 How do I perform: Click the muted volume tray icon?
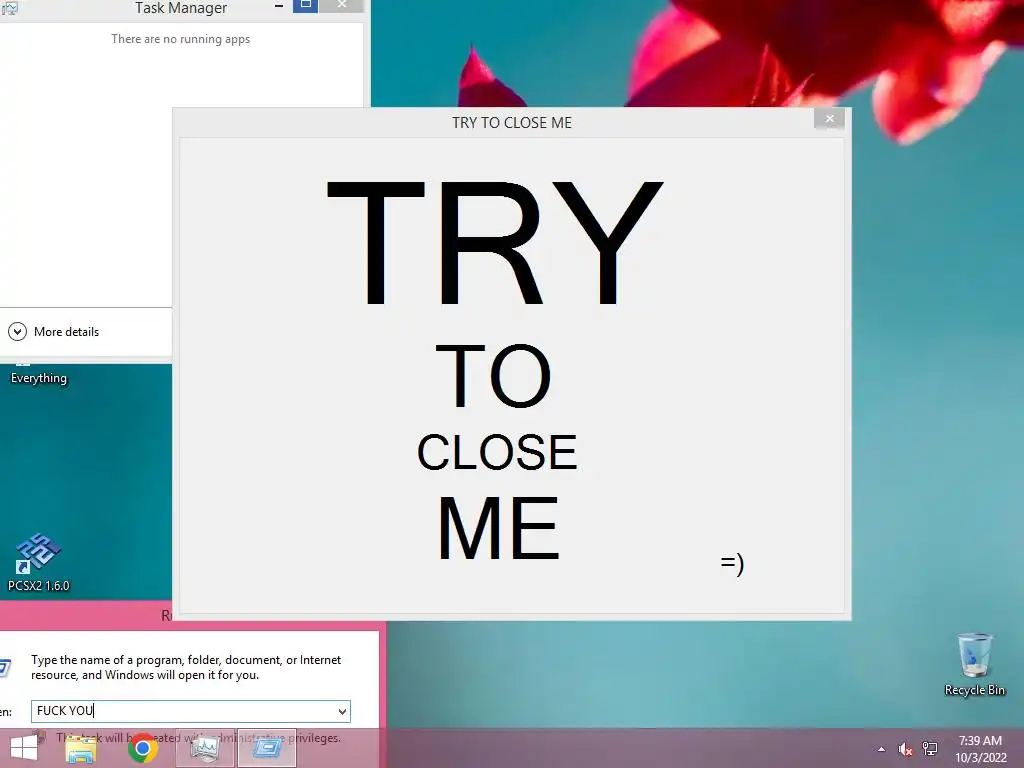pyautogui.click(x=905, y=749)
